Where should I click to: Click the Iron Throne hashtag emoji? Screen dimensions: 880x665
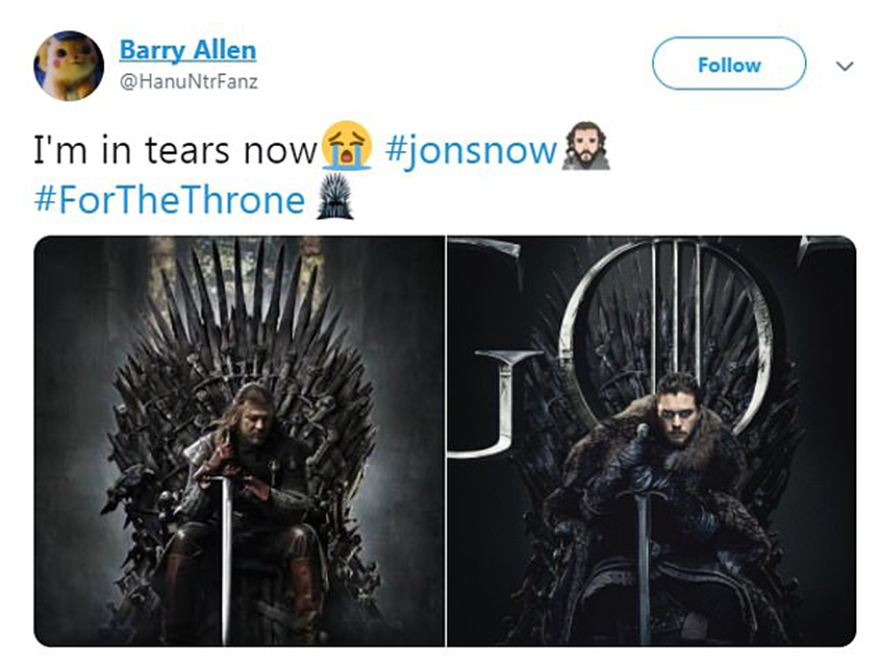coord(330,200)
